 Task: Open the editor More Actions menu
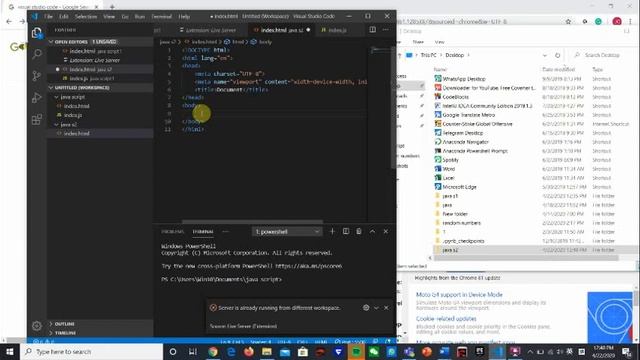(x=385, y=29)
